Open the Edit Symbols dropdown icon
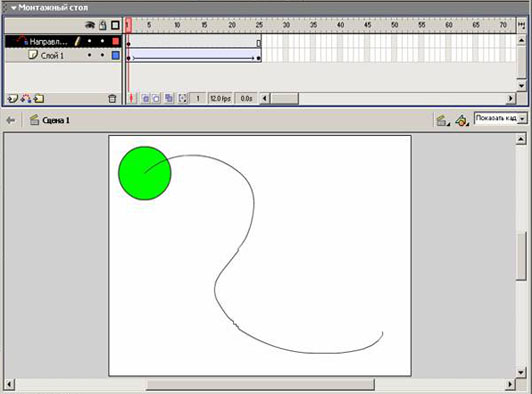Viewport: 532px width, 394px height. pos(462,120)
